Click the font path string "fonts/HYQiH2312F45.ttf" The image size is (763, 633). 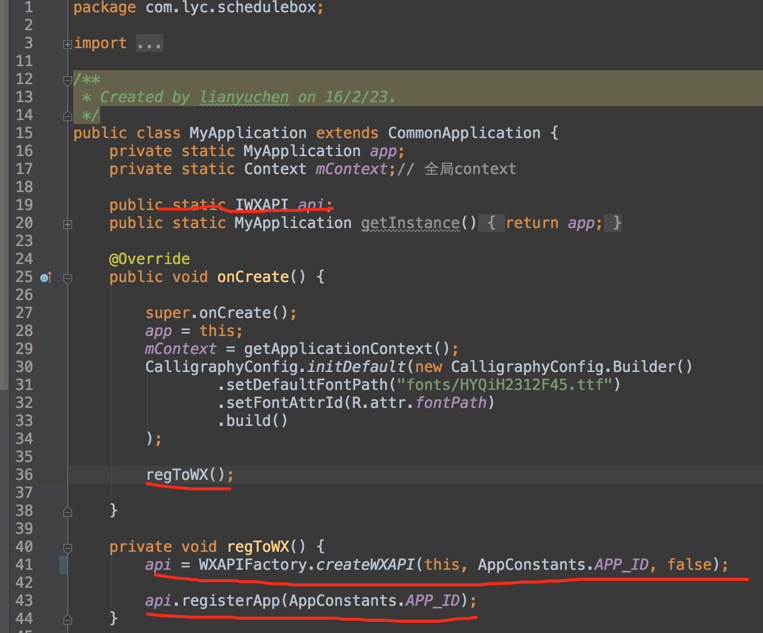504,384
